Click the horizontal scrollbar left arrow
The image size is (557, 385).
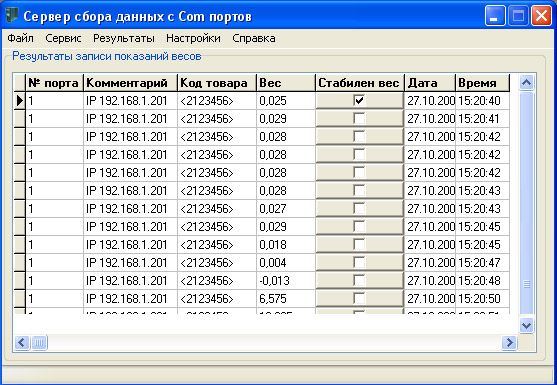coord(22,343)
